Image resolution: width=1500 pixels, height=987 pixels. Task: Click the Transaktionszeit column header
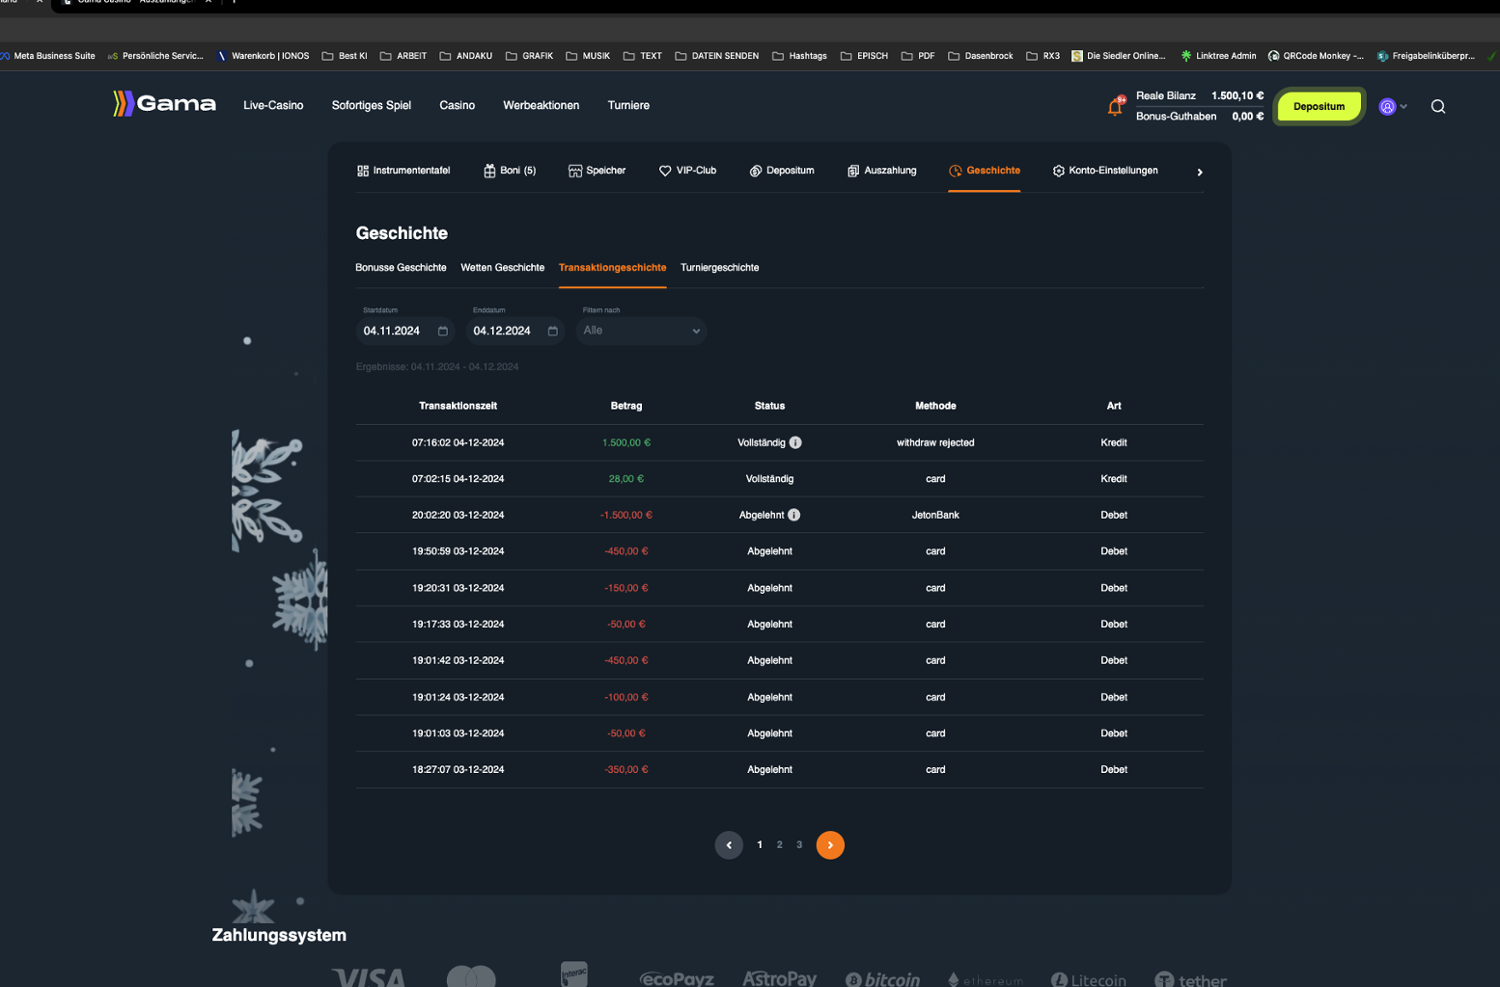pos(458,406)
